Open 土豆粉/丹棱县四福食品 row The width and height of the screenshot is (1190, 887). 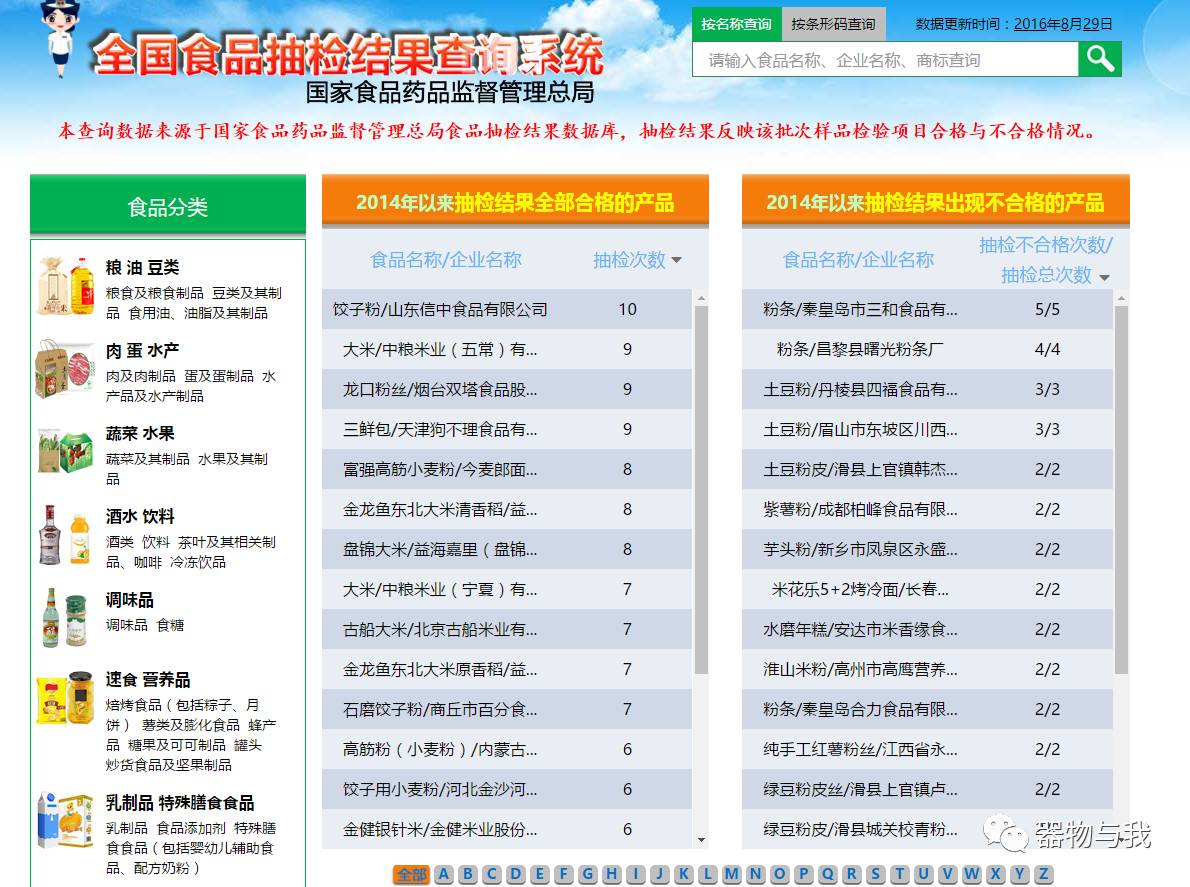(927, 389)
